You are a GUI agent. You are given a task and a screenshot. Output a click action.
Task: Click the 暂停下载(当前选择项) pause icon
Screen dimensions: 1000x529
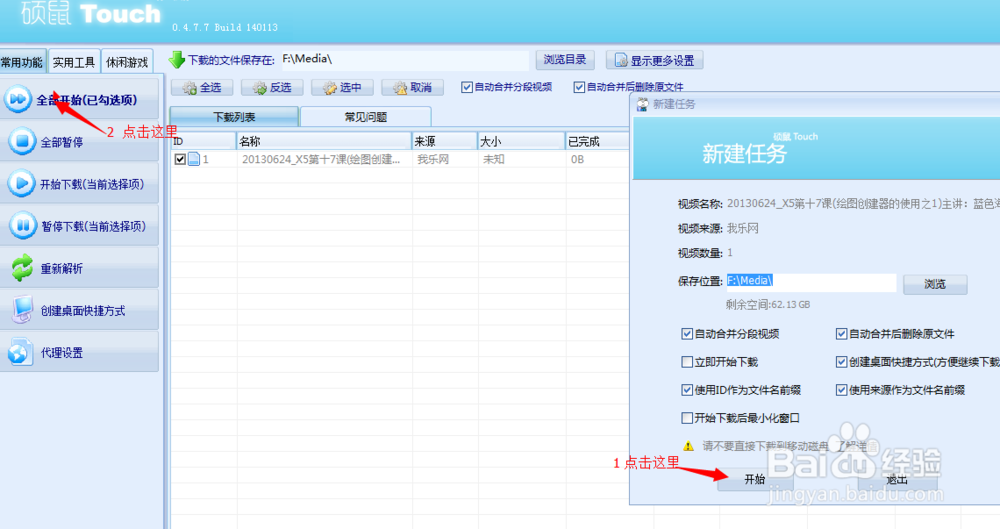pos(22,225)
